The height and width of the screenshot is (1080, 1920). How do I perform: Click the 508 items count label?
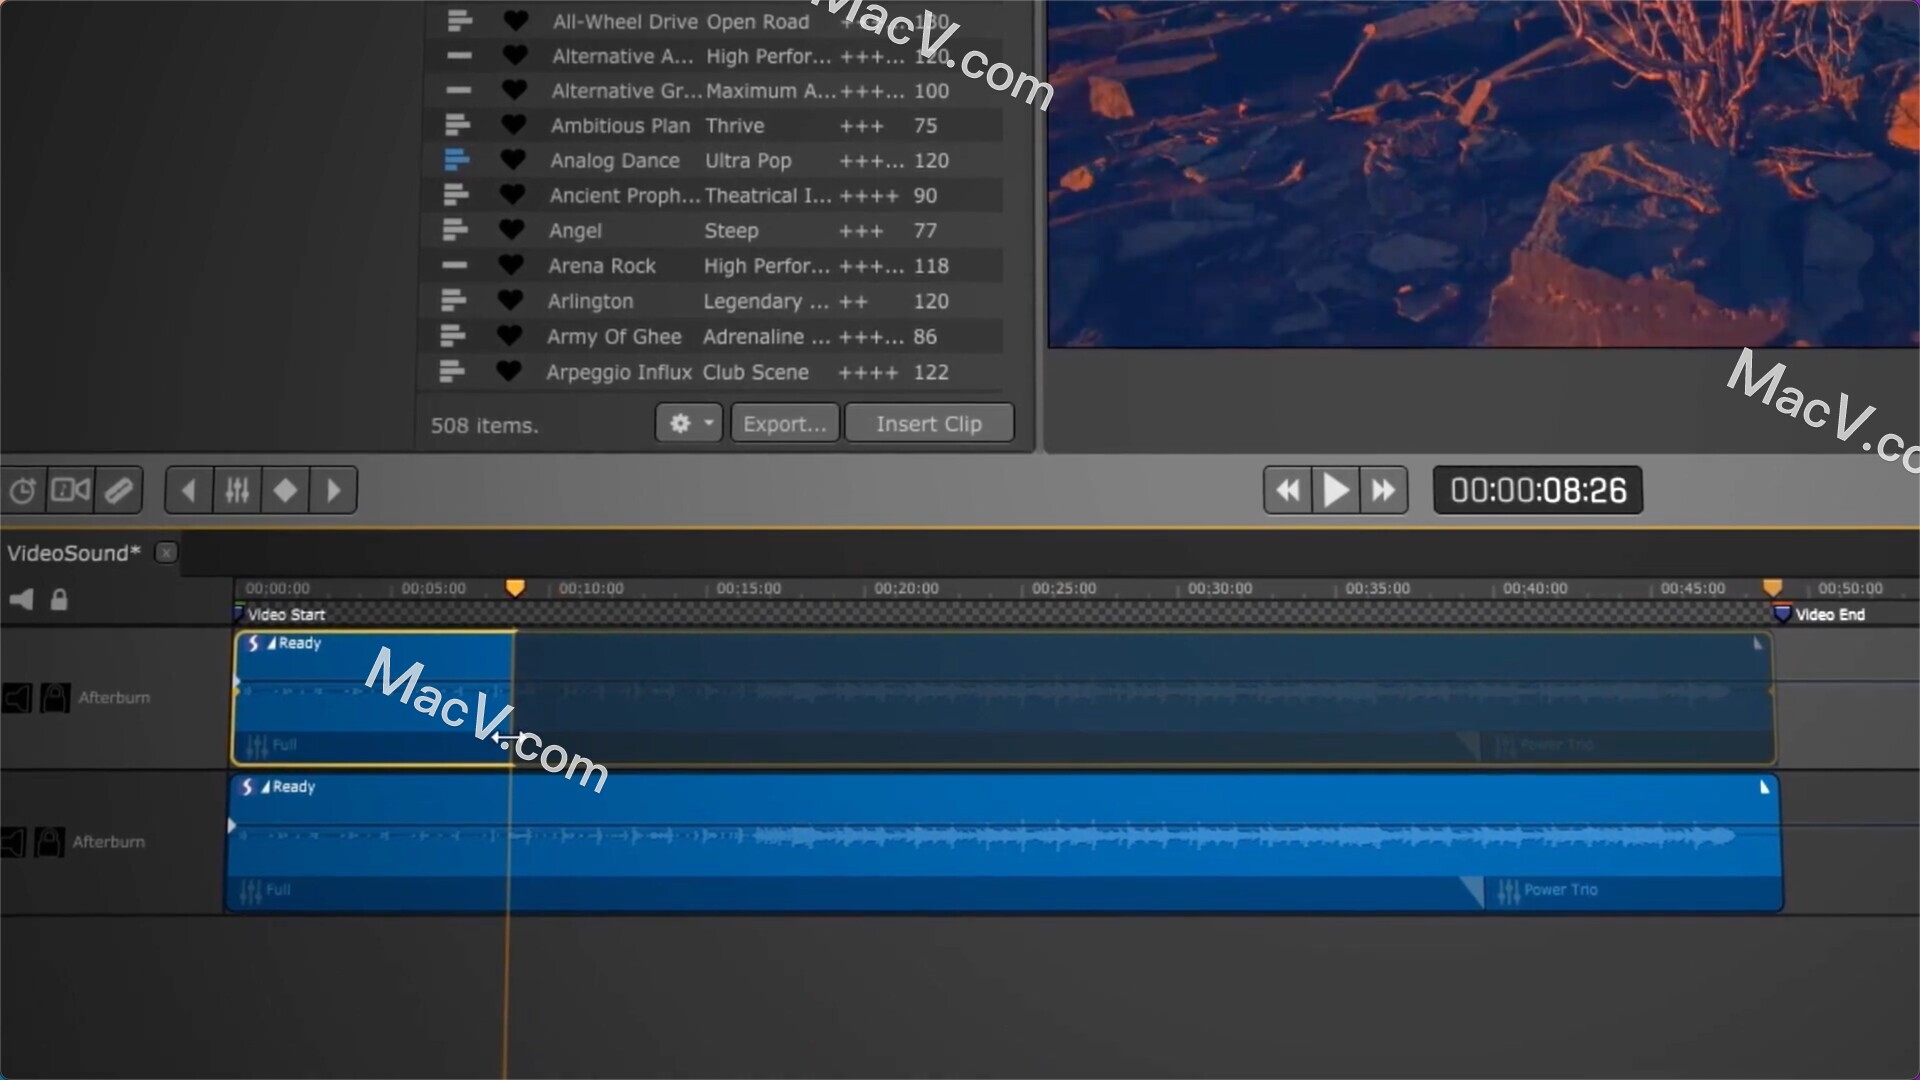point(484,425)
